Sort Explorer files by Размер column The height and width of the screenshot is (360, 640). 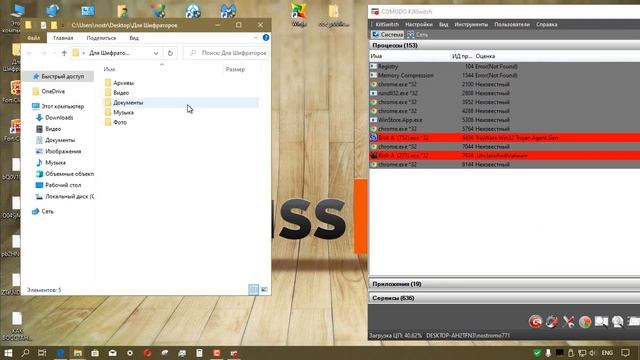click(236, 69)
